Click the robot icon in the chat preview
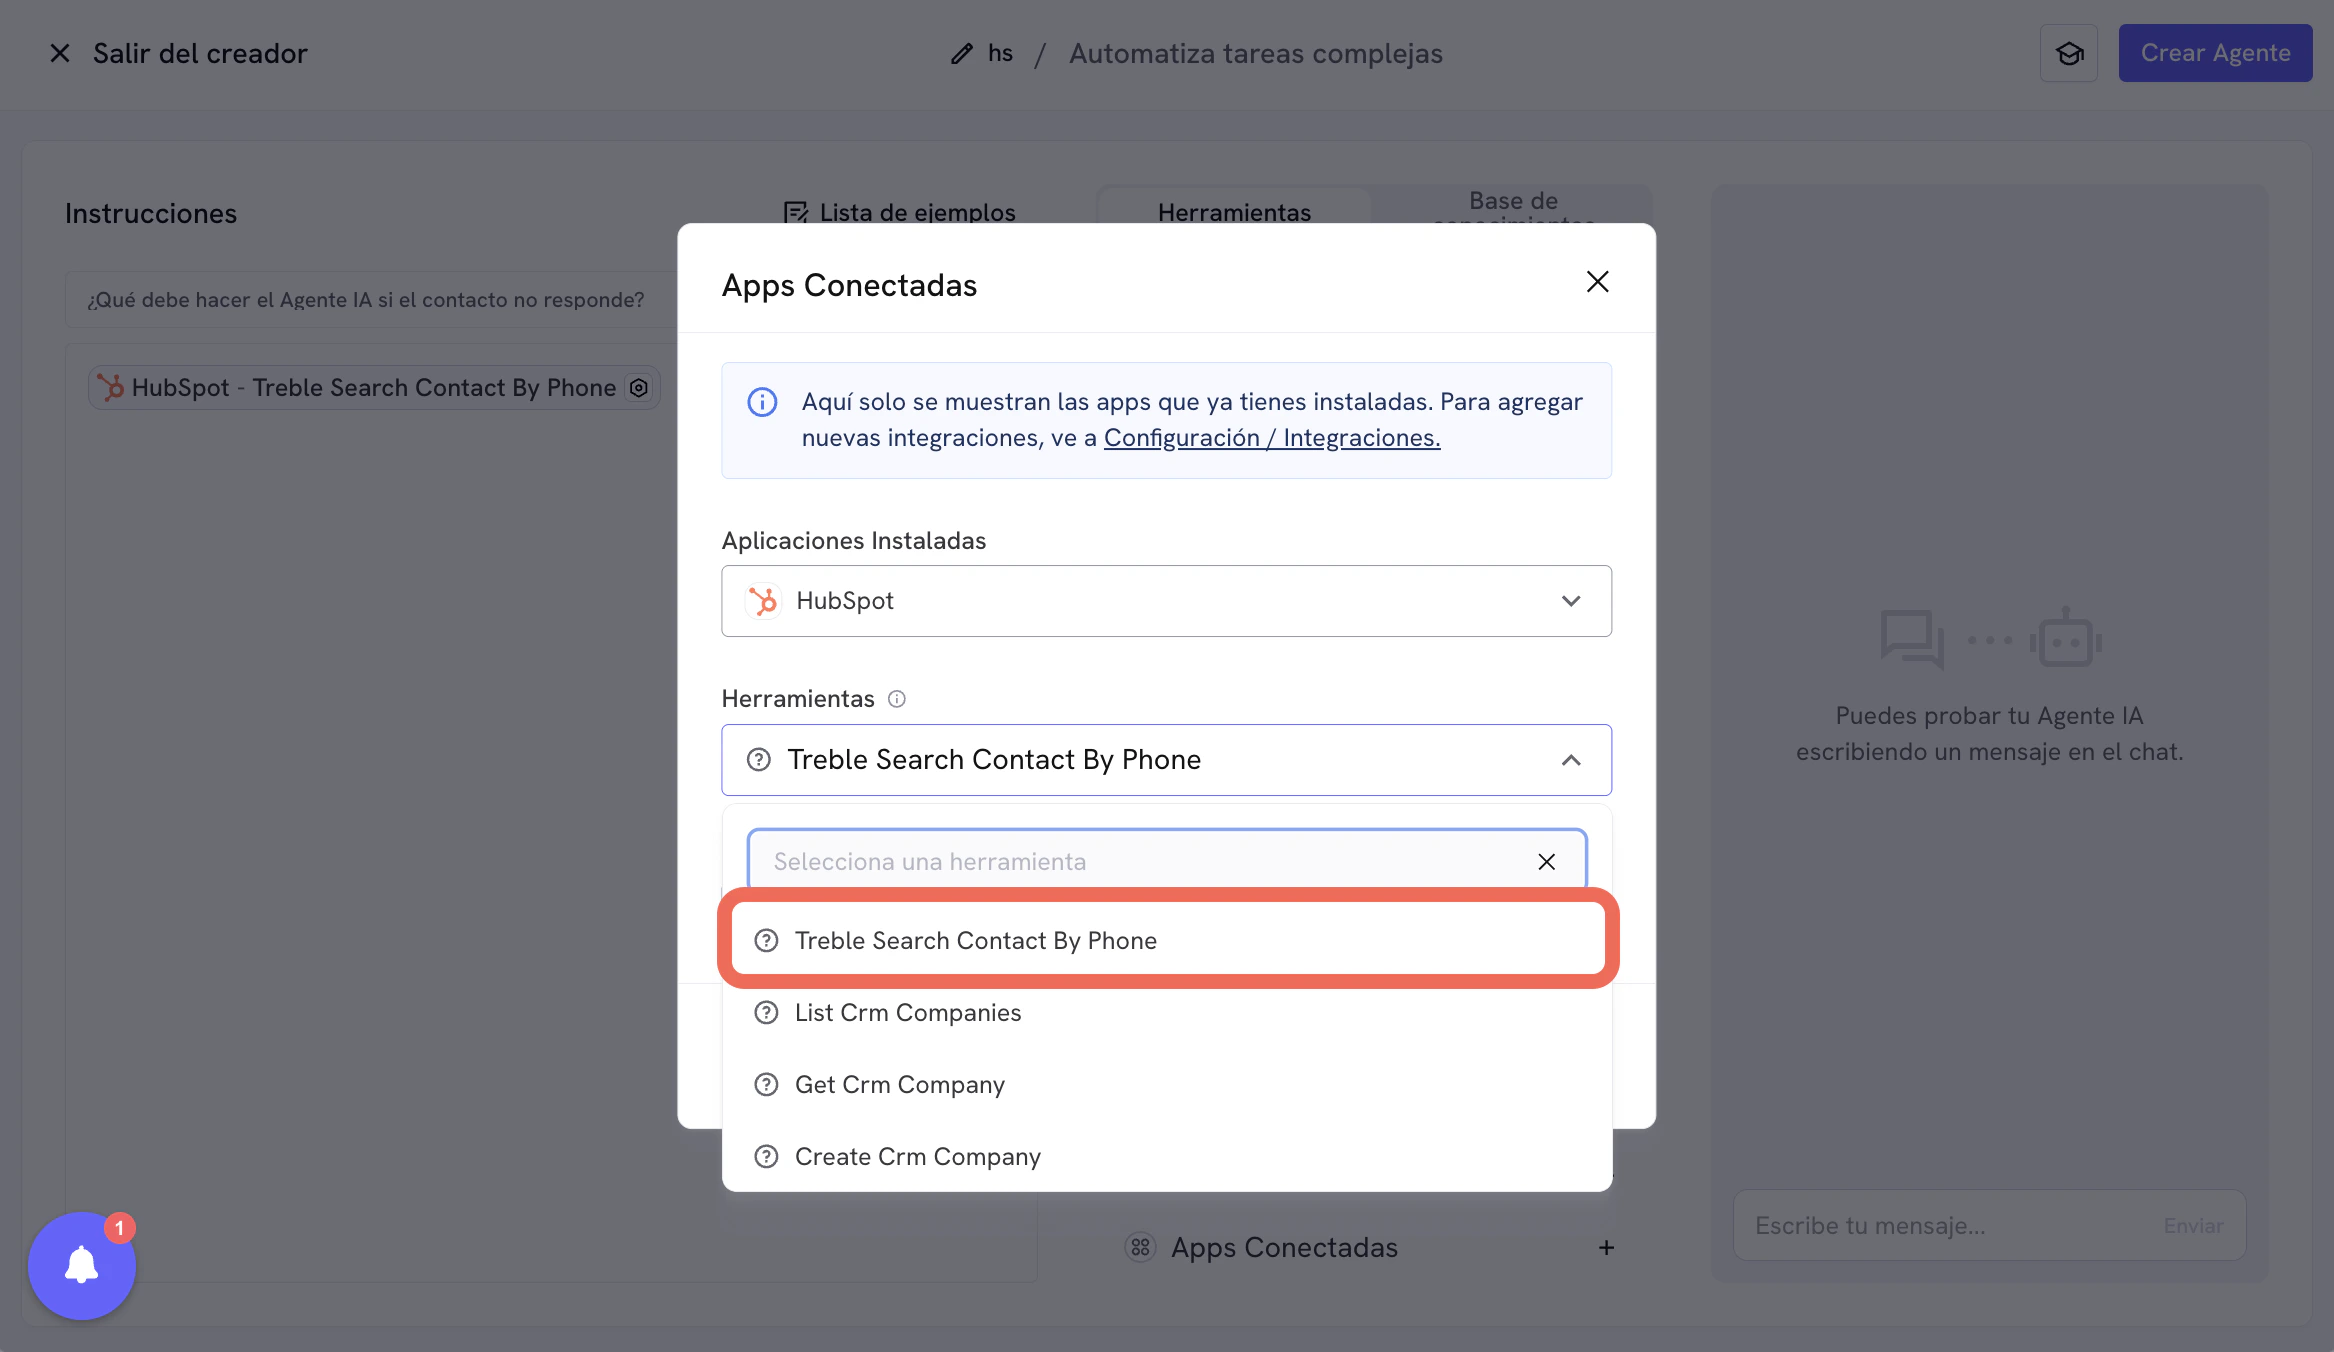Screen dimensions: 2334x1352 click(x=2066, y=638)
